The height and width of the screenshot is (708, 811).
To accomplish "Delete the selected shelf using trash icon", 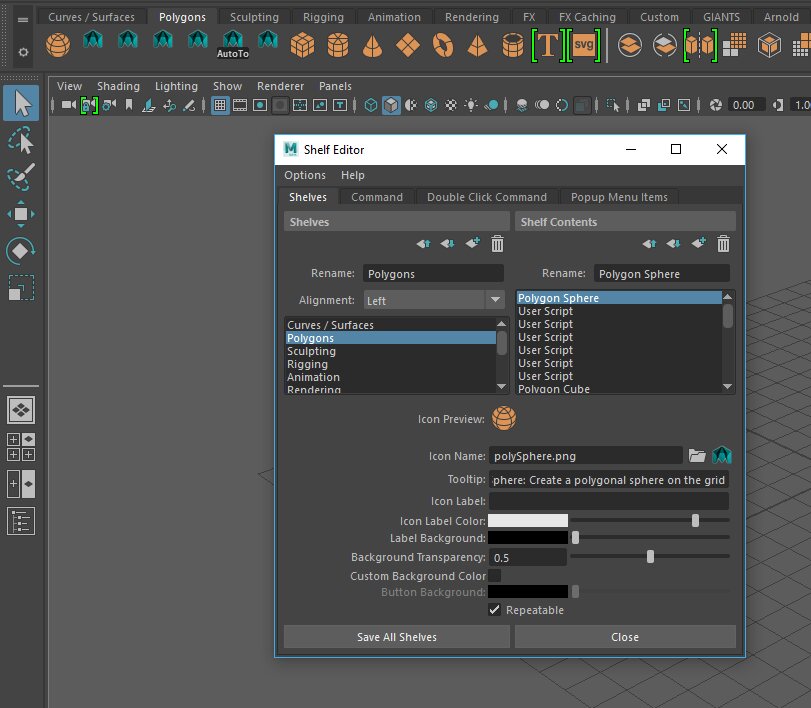I will point(497,244).
